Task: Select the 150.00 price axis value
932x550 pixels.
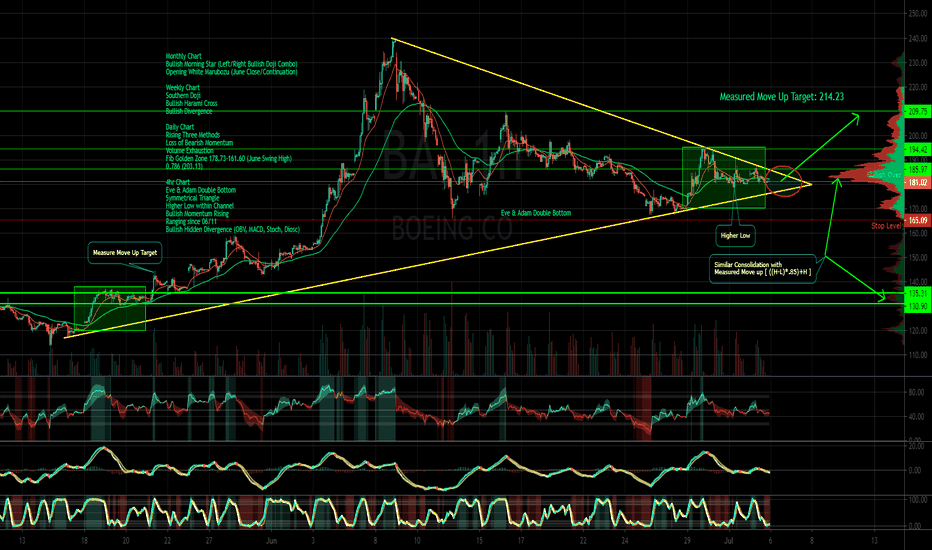Action: (x=918, y=257)
